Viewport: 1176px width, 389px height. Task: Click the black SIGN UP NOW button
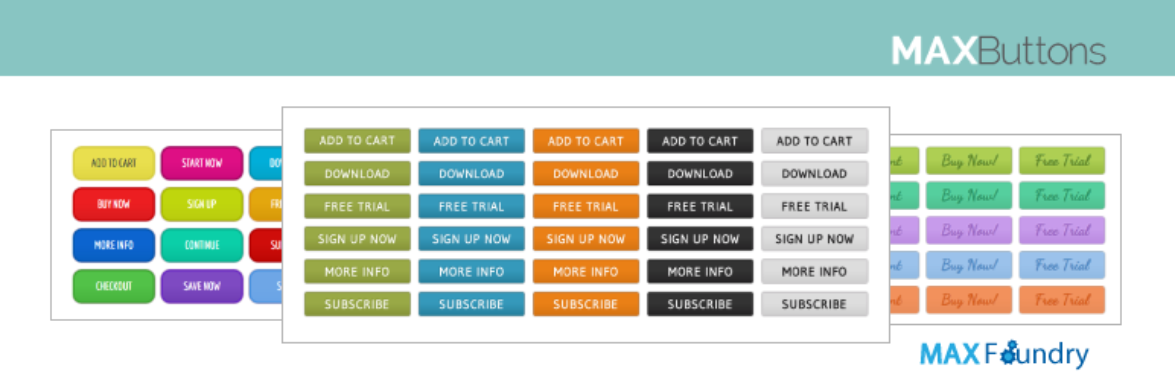[700, 239]
